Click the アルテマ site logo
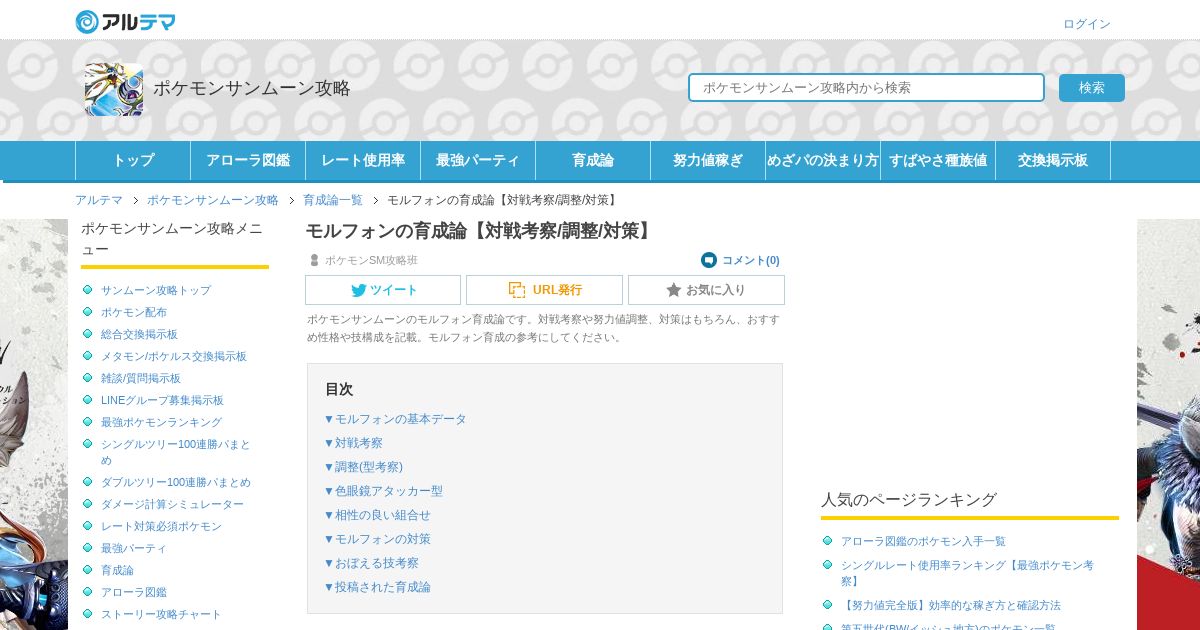 (x=126, y=21)
